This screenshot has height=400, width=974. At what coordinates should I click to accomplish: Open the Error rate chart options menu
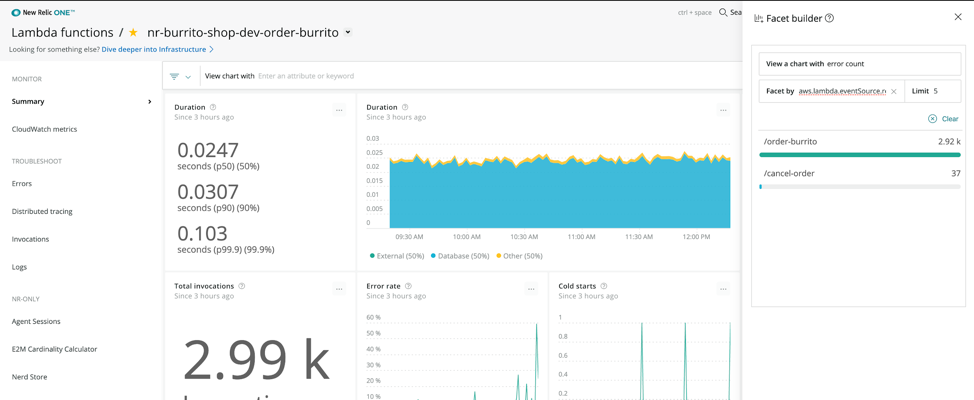tap(531, 289)
